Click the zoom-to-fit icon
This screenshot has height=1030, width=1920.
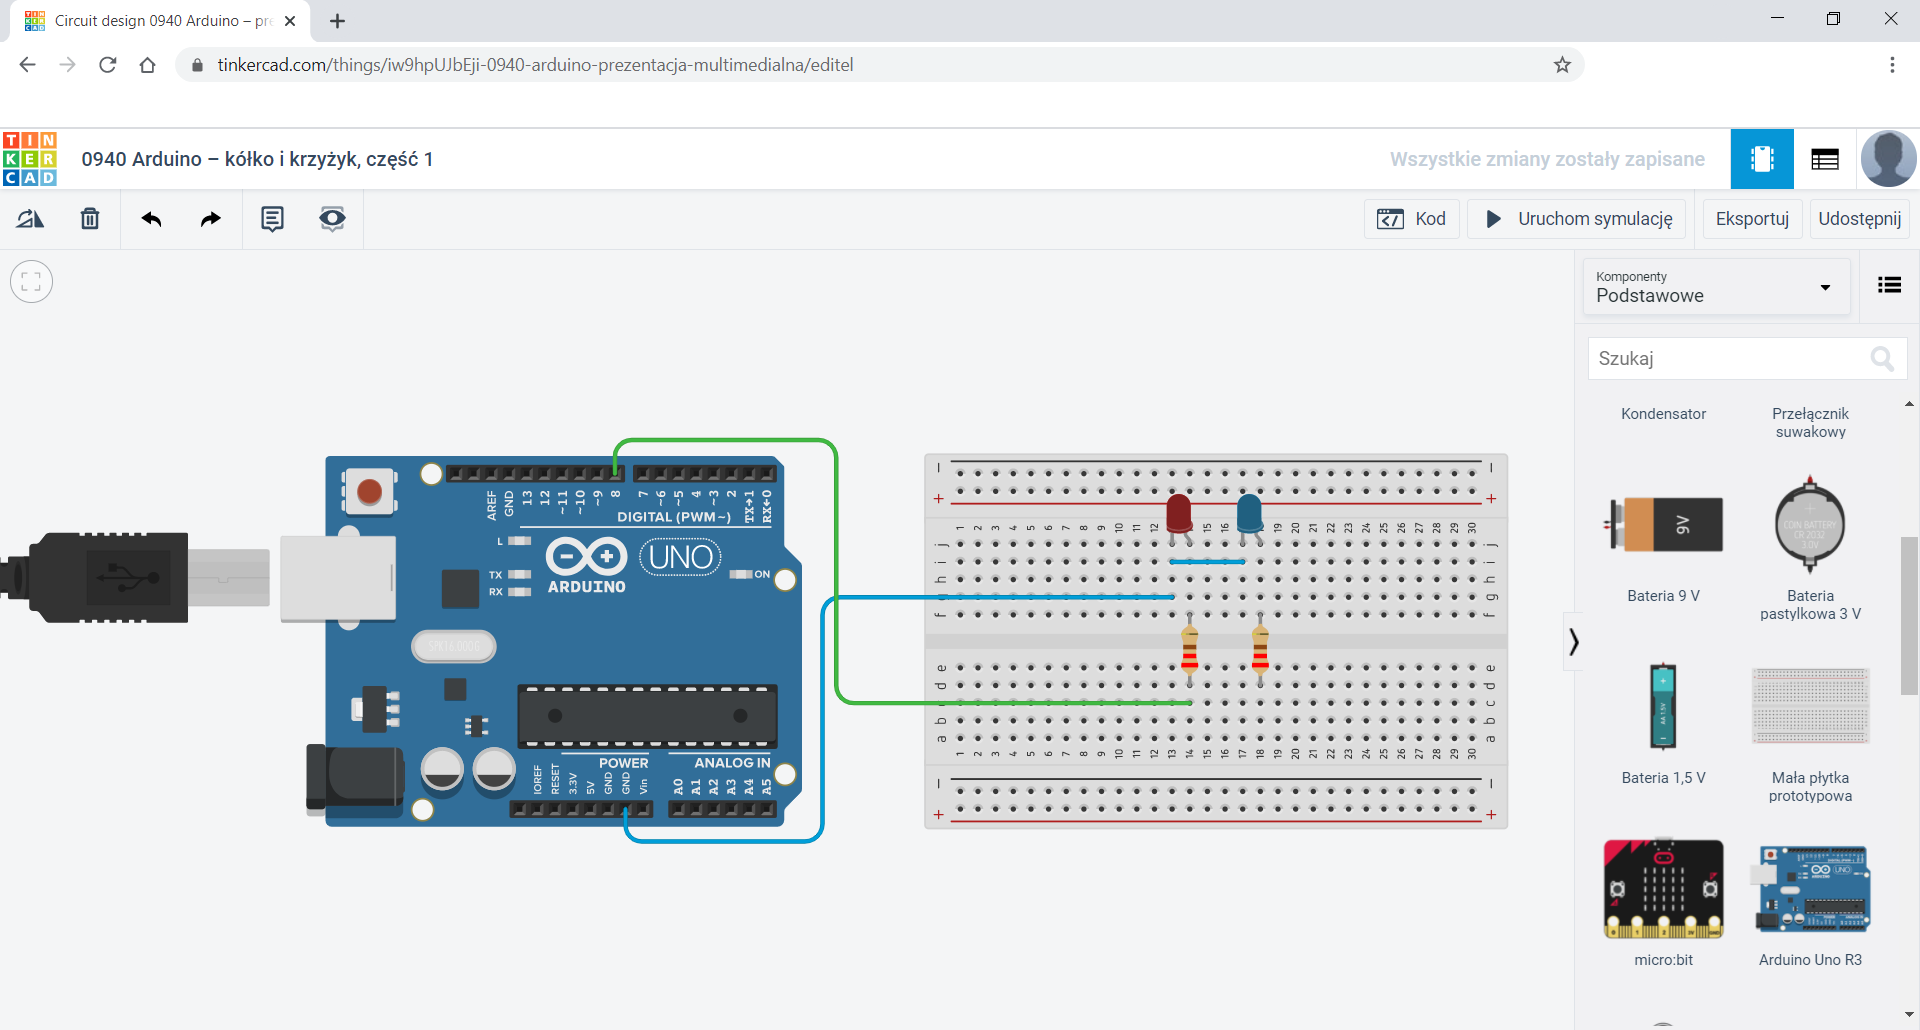point(31,281)
